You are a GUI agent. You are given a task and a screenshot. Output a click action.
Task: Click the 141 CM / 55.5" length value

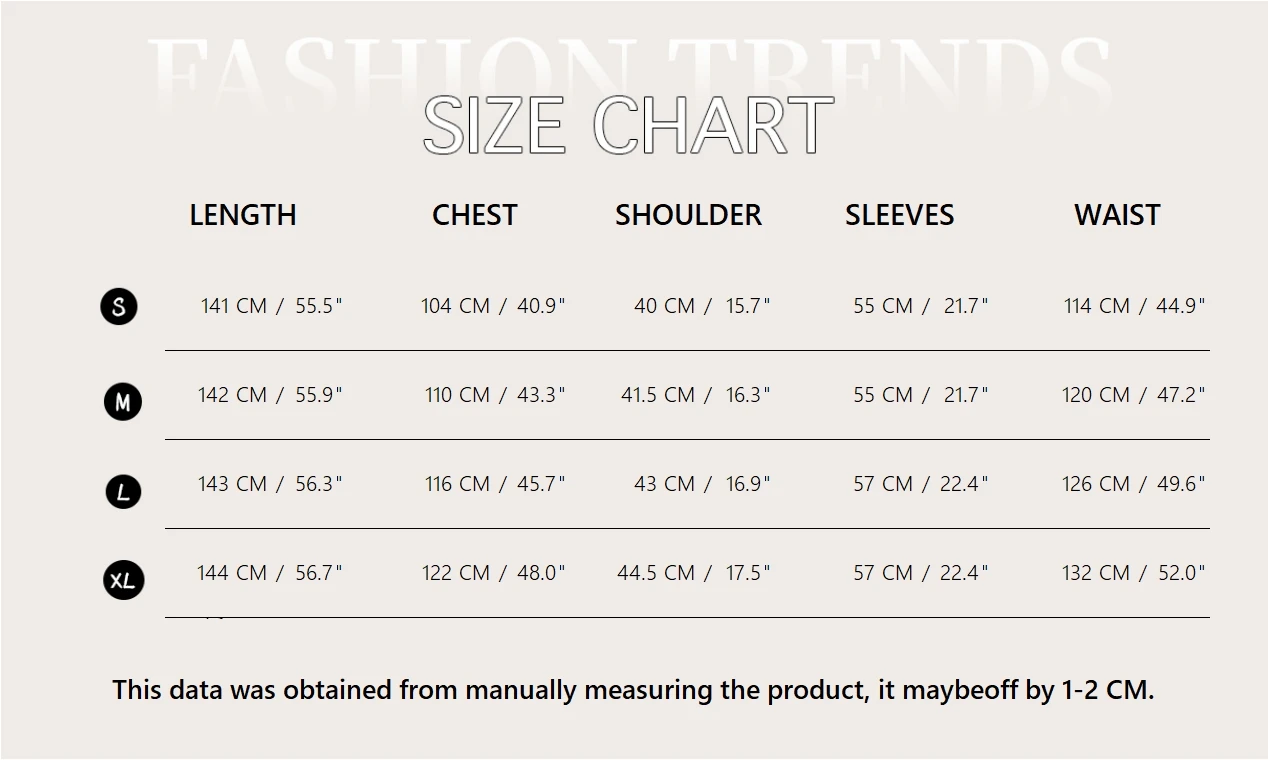click(271, 306)
